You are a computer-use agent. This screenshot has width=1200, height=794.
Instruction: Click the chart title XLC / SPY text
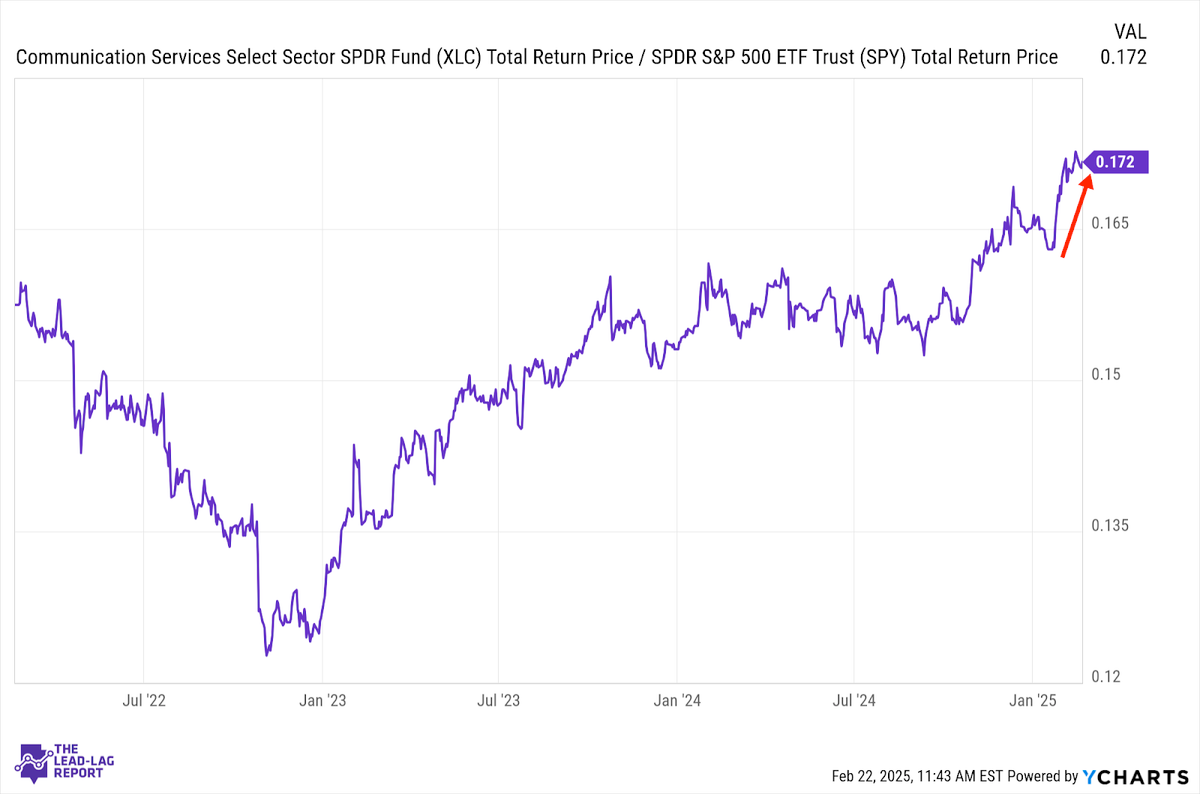pyautogui.click(x=537, y=57)
